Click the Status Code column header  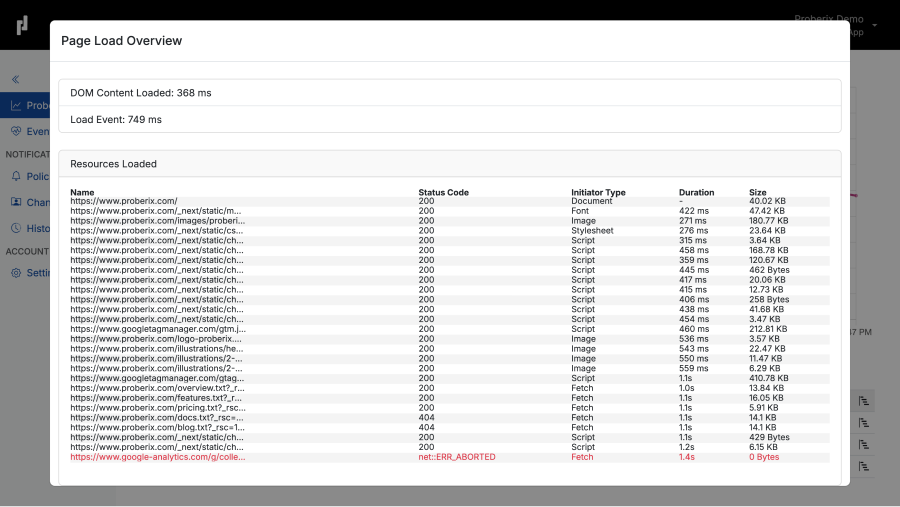[443, 192]
